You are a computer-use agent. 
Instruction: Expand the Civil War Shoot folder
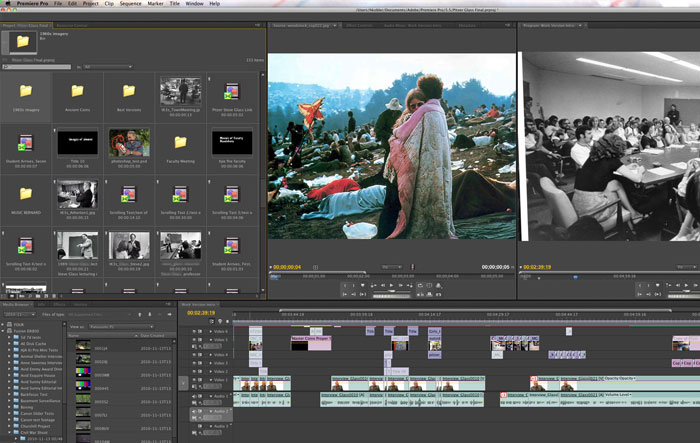click(x=9, y=432)
